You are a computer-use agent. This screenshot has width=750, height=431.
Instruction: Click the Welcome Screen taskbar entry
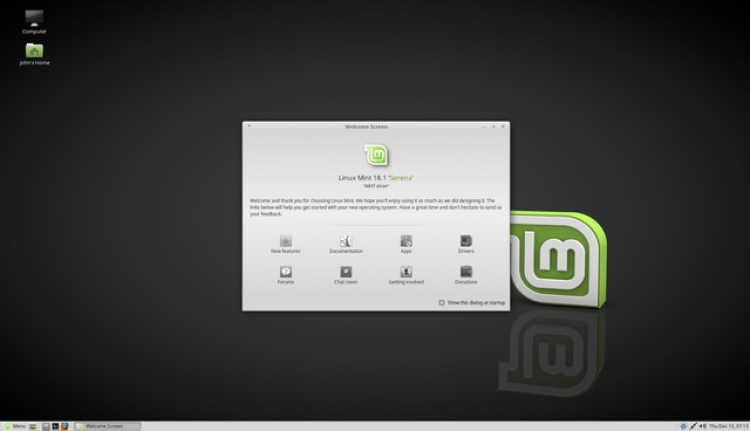[107, 426]
